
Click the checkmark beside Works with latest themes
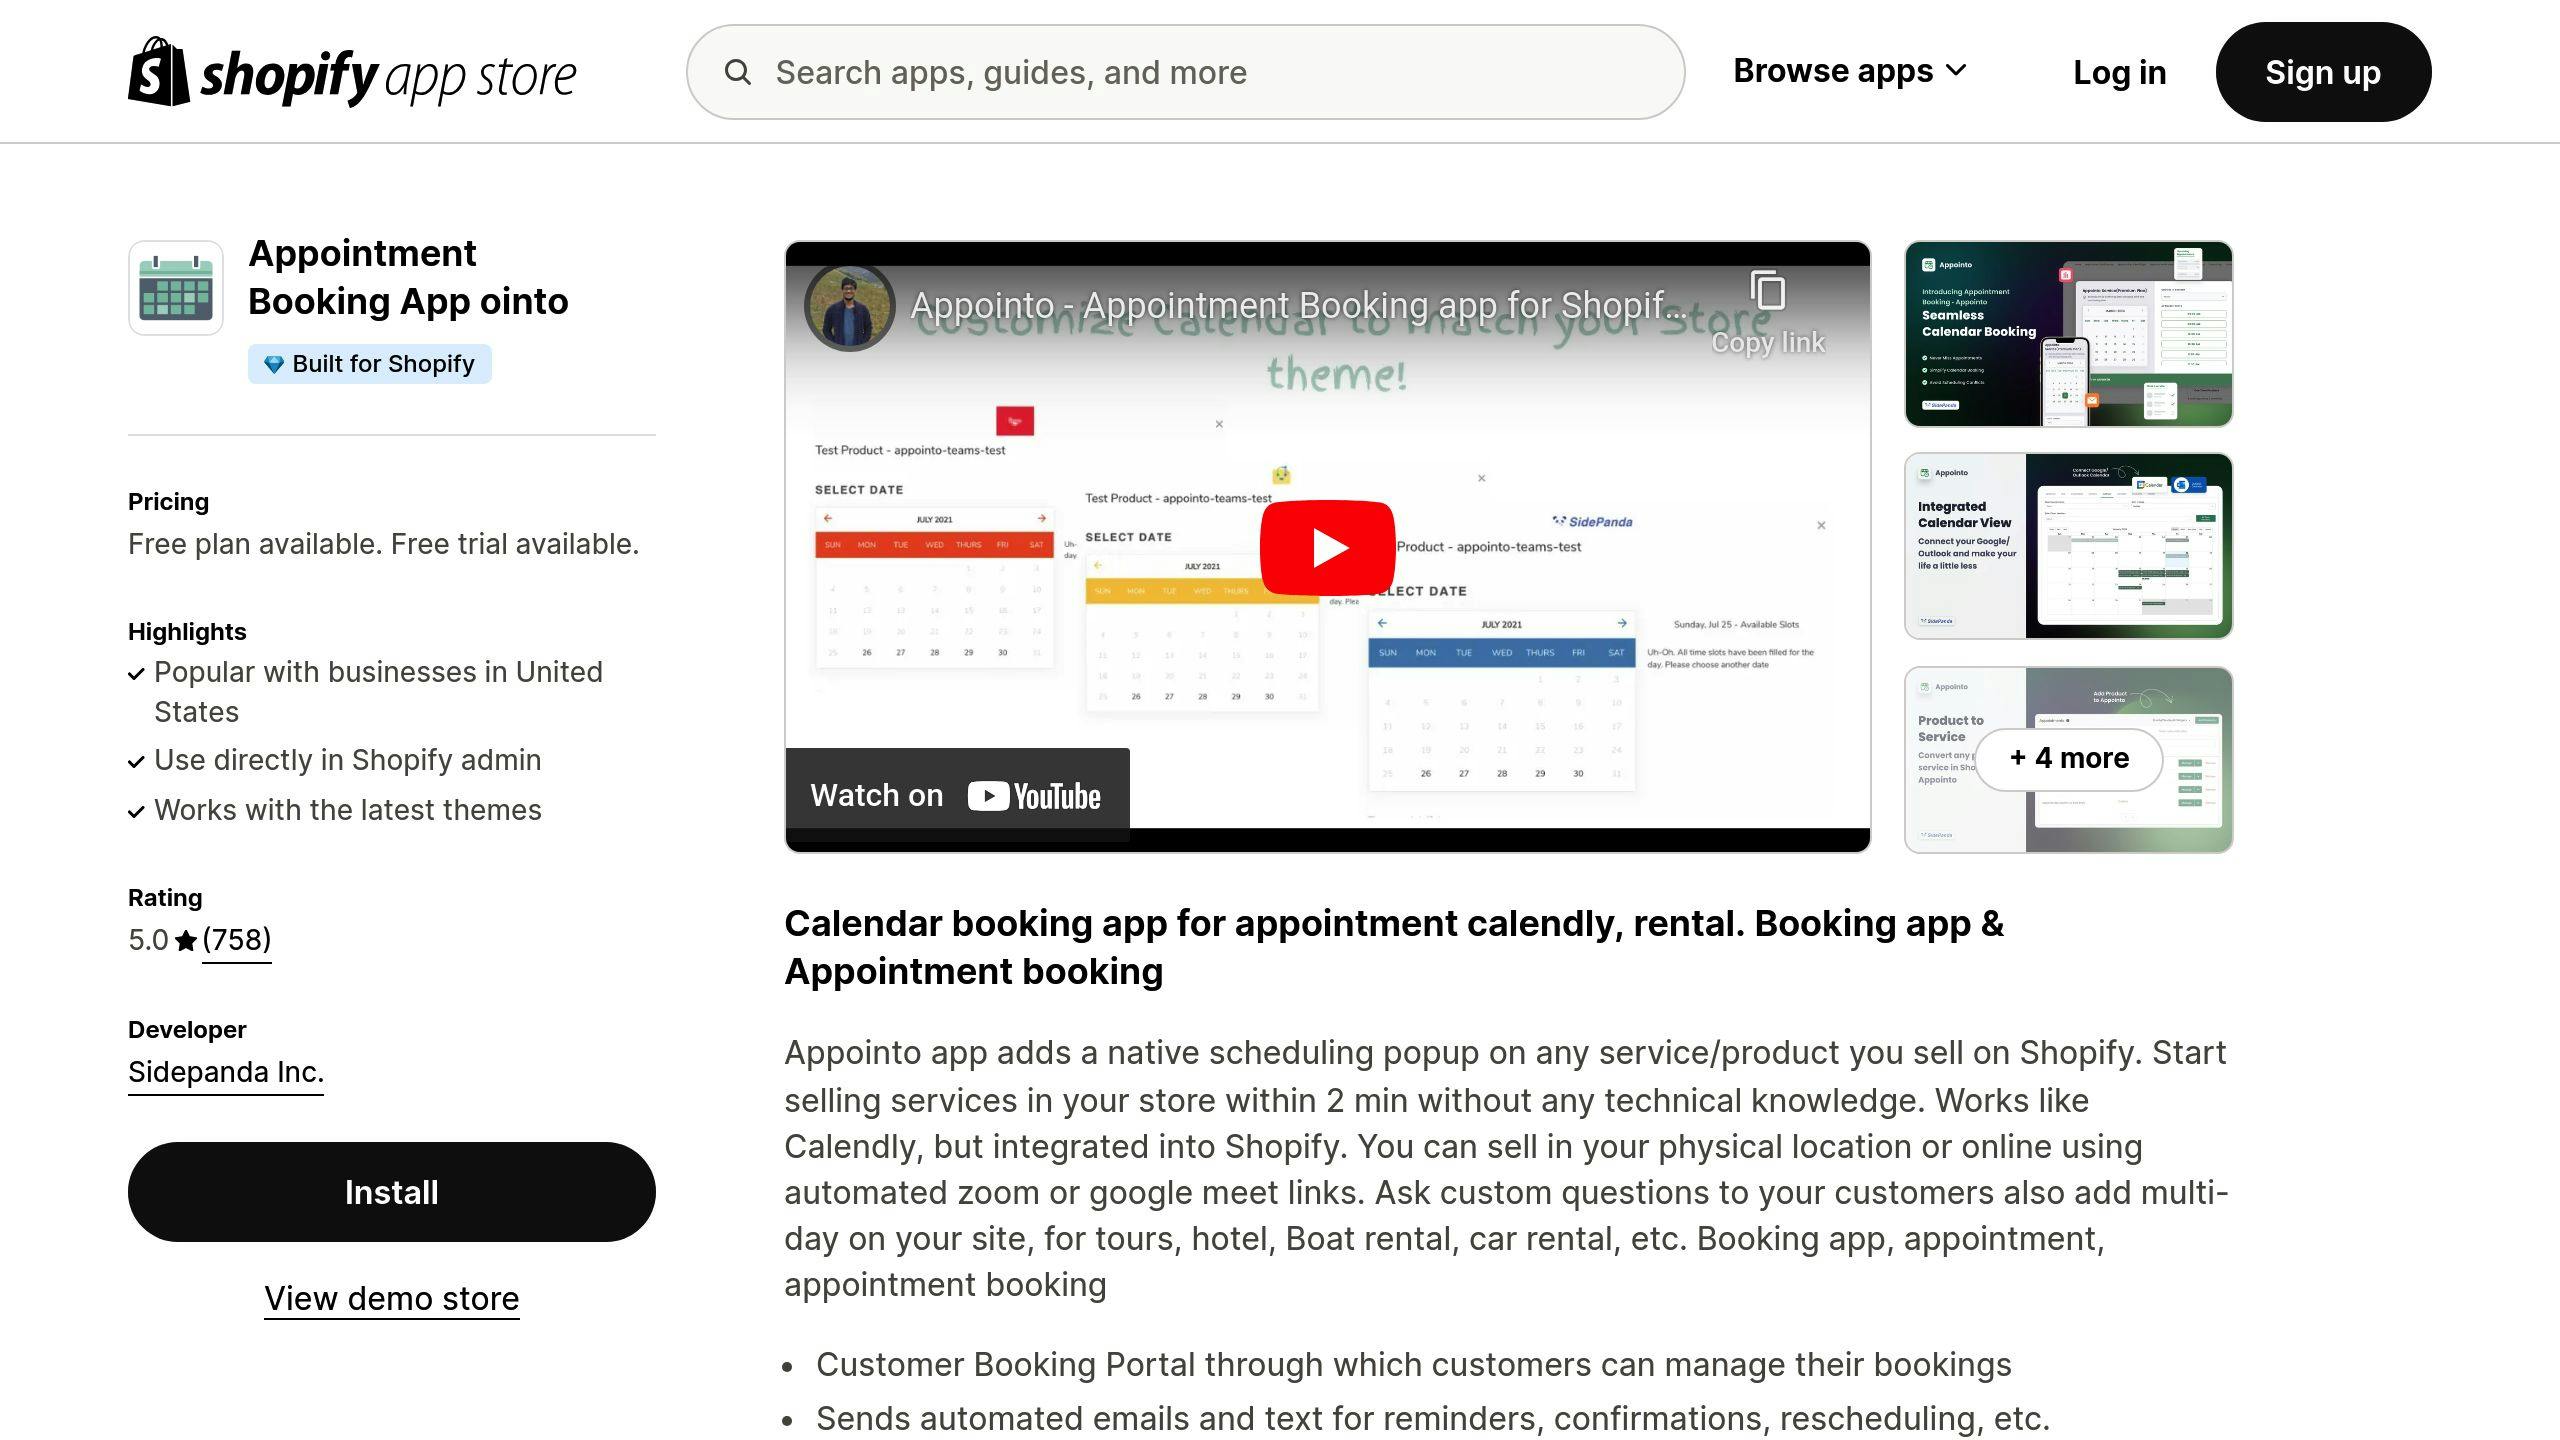[137, 812]
